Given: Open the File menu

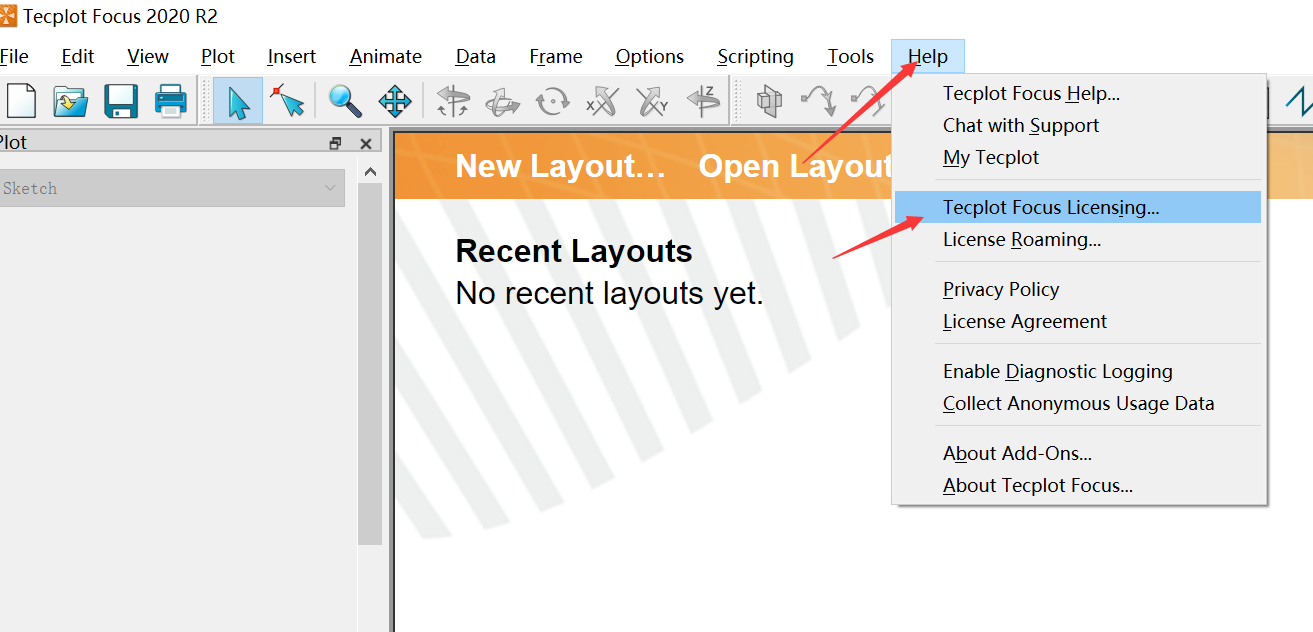Looking at the screenshot, I should click(14, 57).
